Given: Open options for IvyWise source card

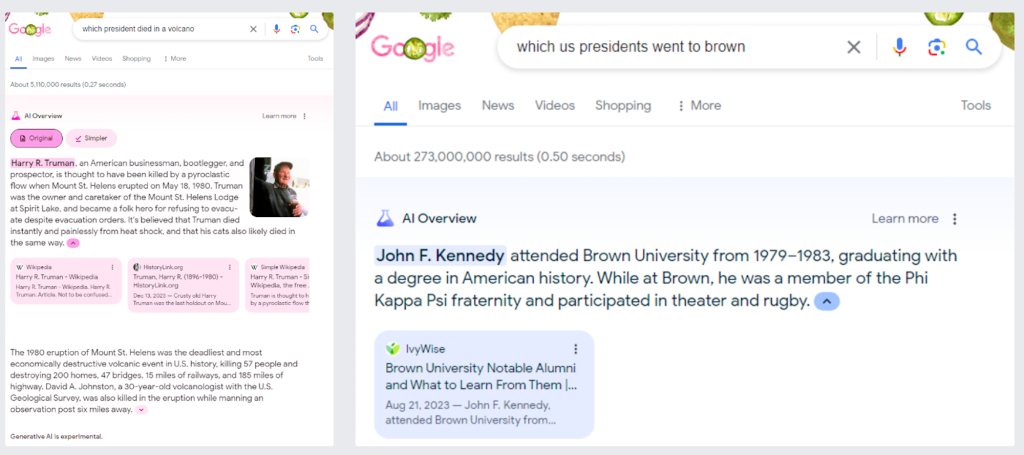Looking at the screenshot, I should [575, 349].
